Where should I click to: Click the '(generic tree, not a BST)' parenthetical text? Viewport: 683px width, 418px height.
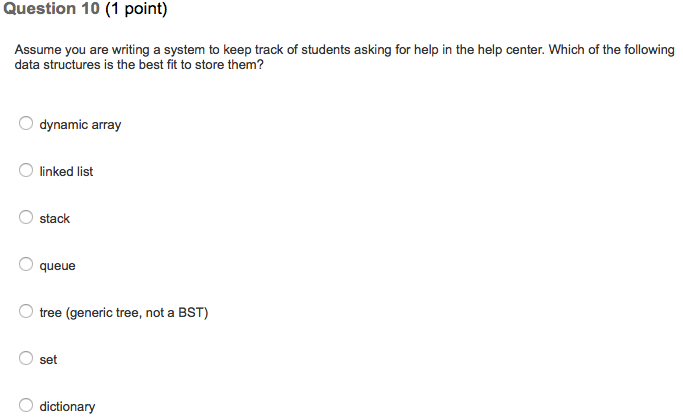(x=137, y=313)
